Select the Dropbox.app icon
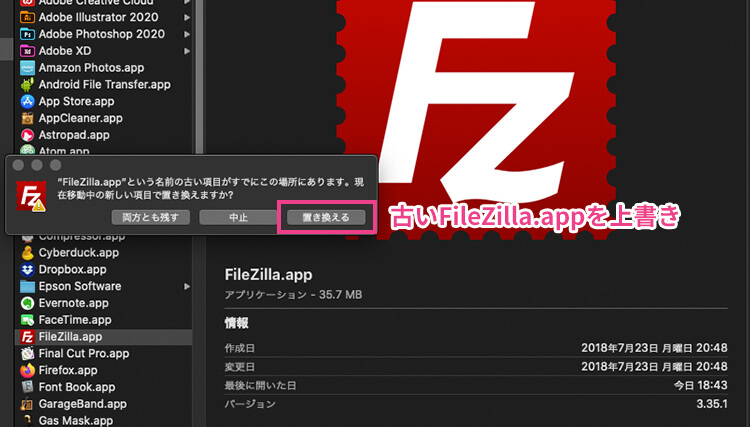 click(27, 269)
